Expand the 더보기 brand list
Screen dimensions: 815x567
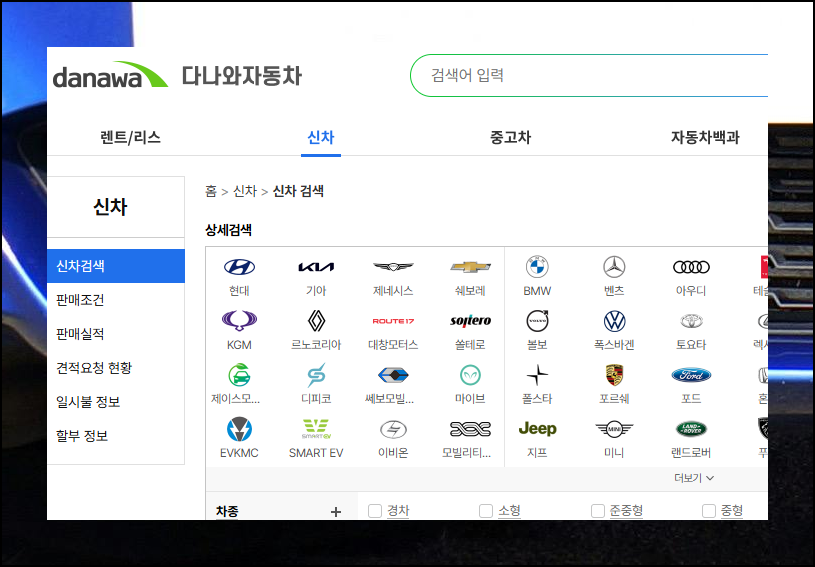tap(694, 478)
